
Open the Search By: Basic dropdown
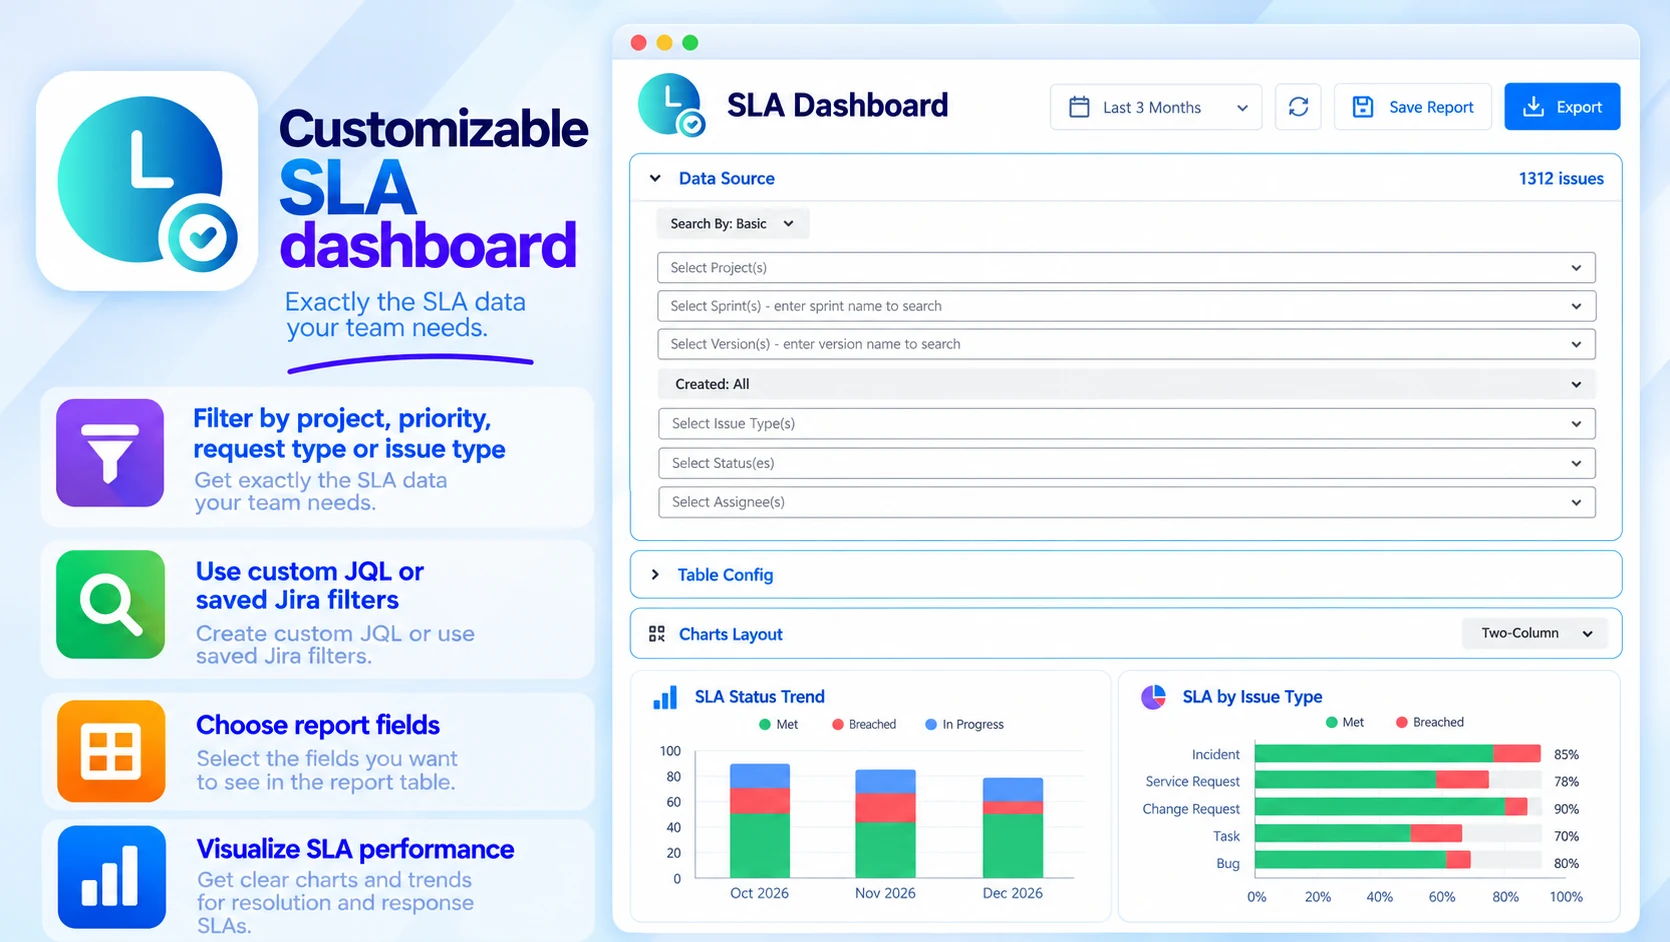click(x=732, y=224)
